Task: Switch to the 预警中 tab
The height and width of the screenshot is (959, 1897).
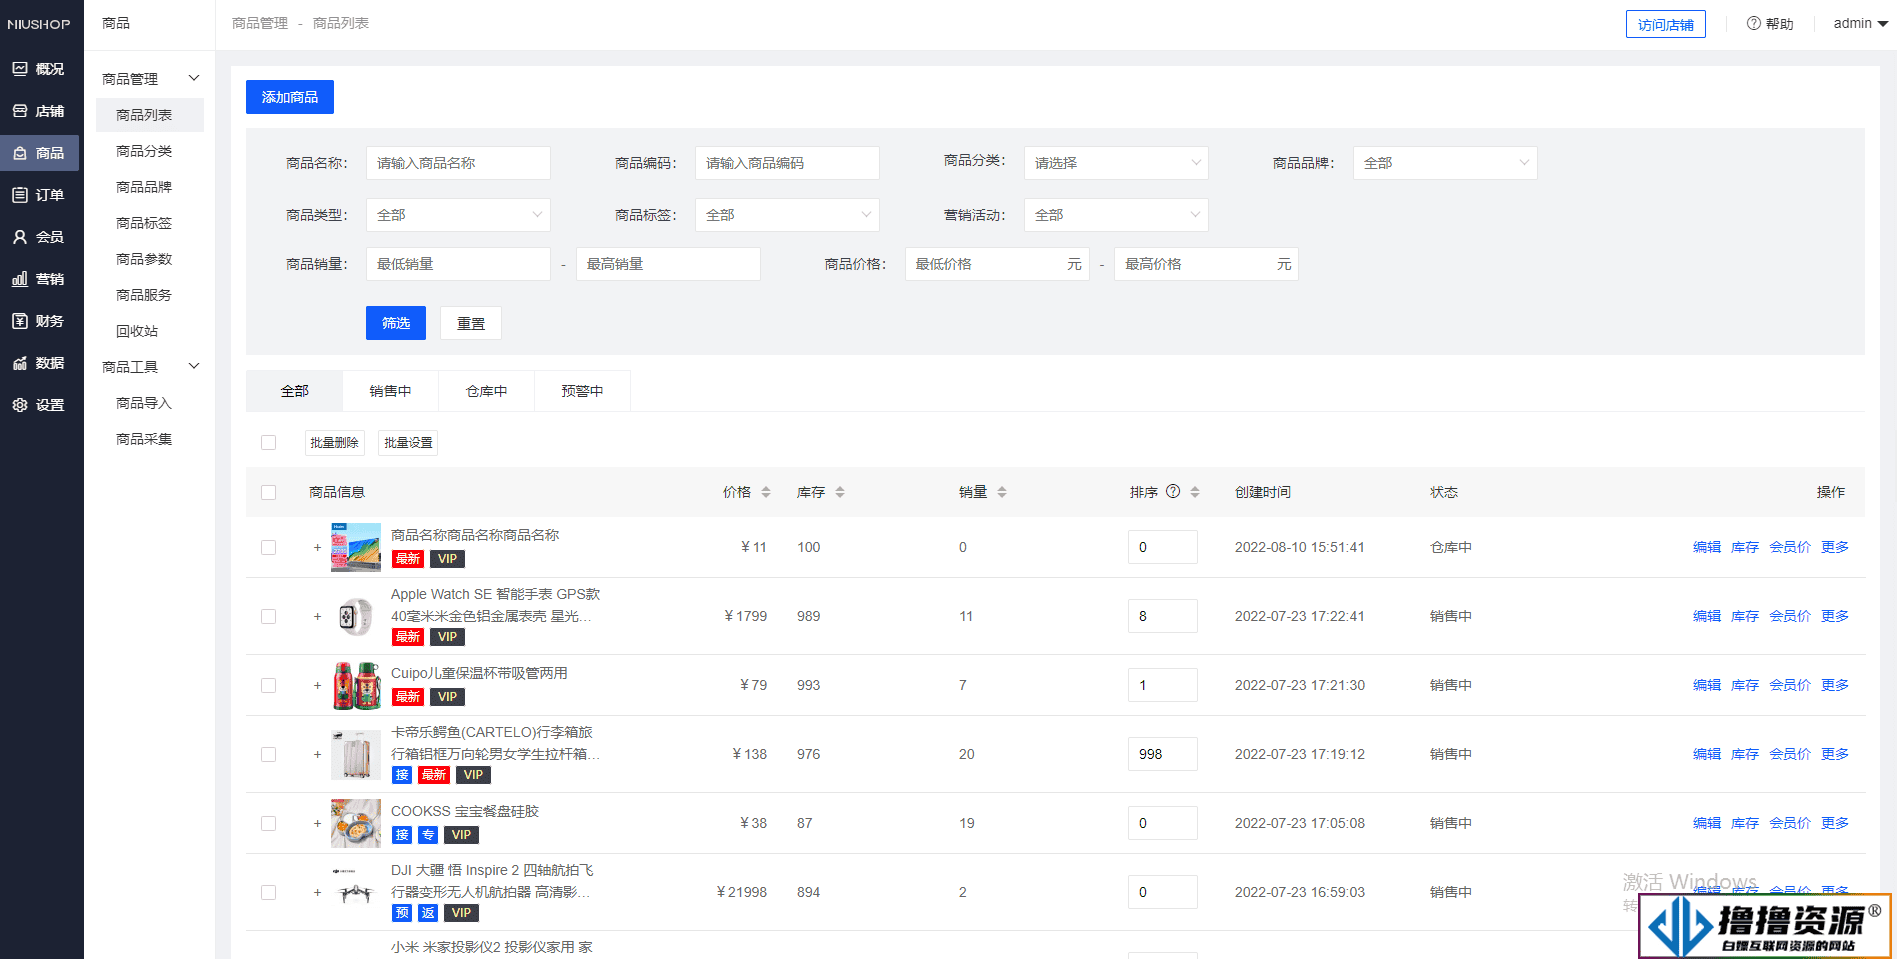Action: point(582,391)
